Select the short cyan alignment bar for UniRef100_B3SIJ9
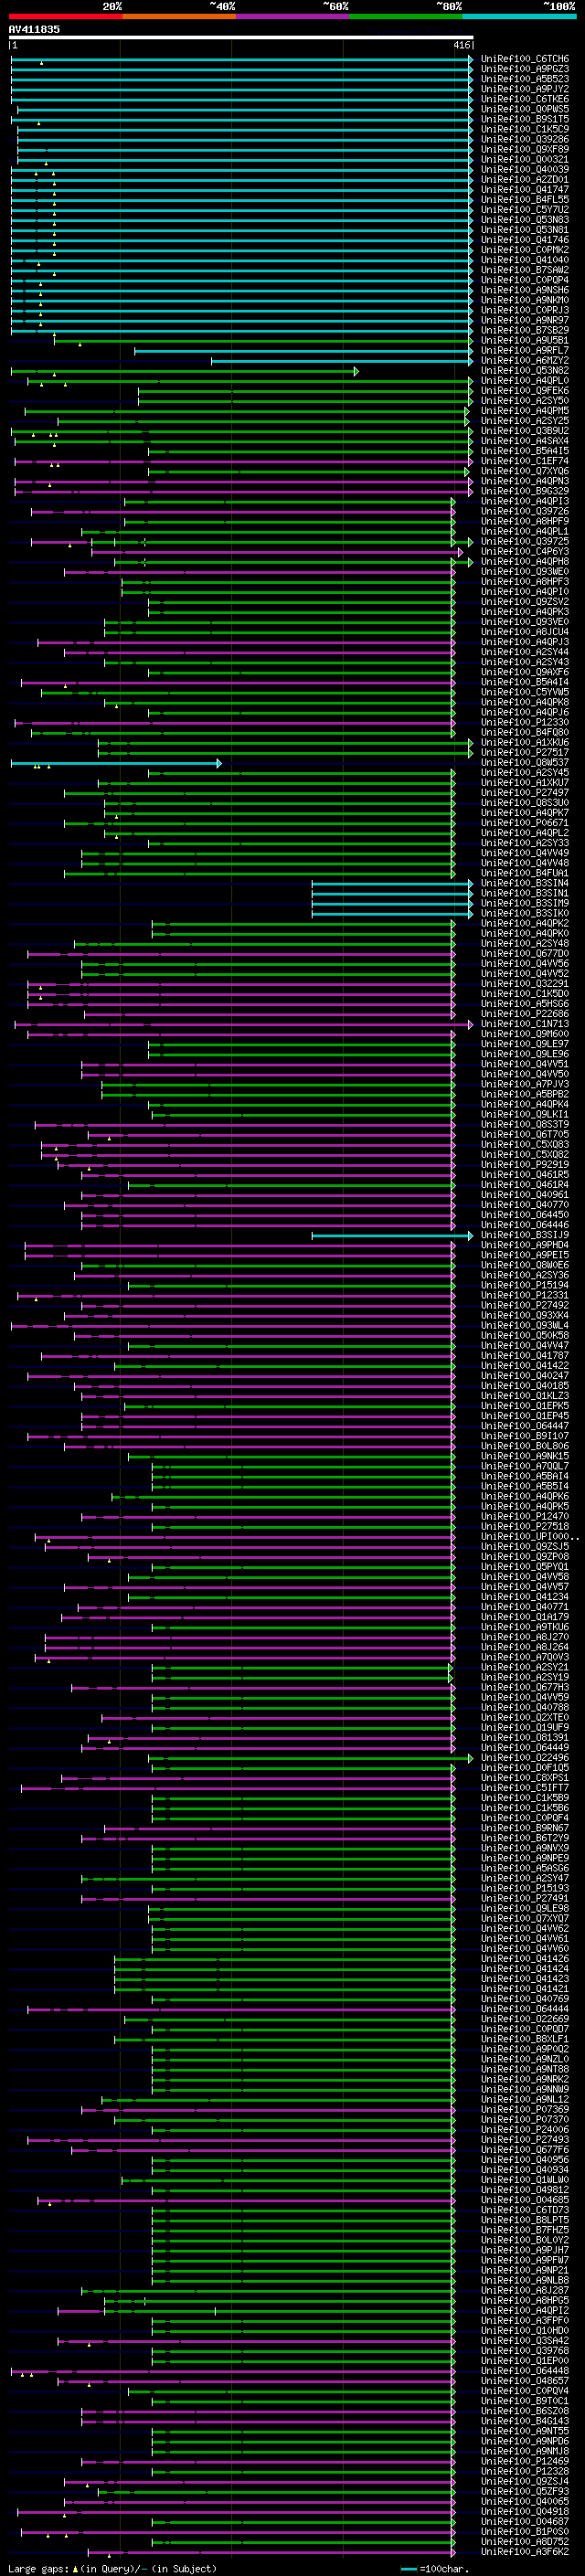The image size is (585, 2576). click(392, 1236)
